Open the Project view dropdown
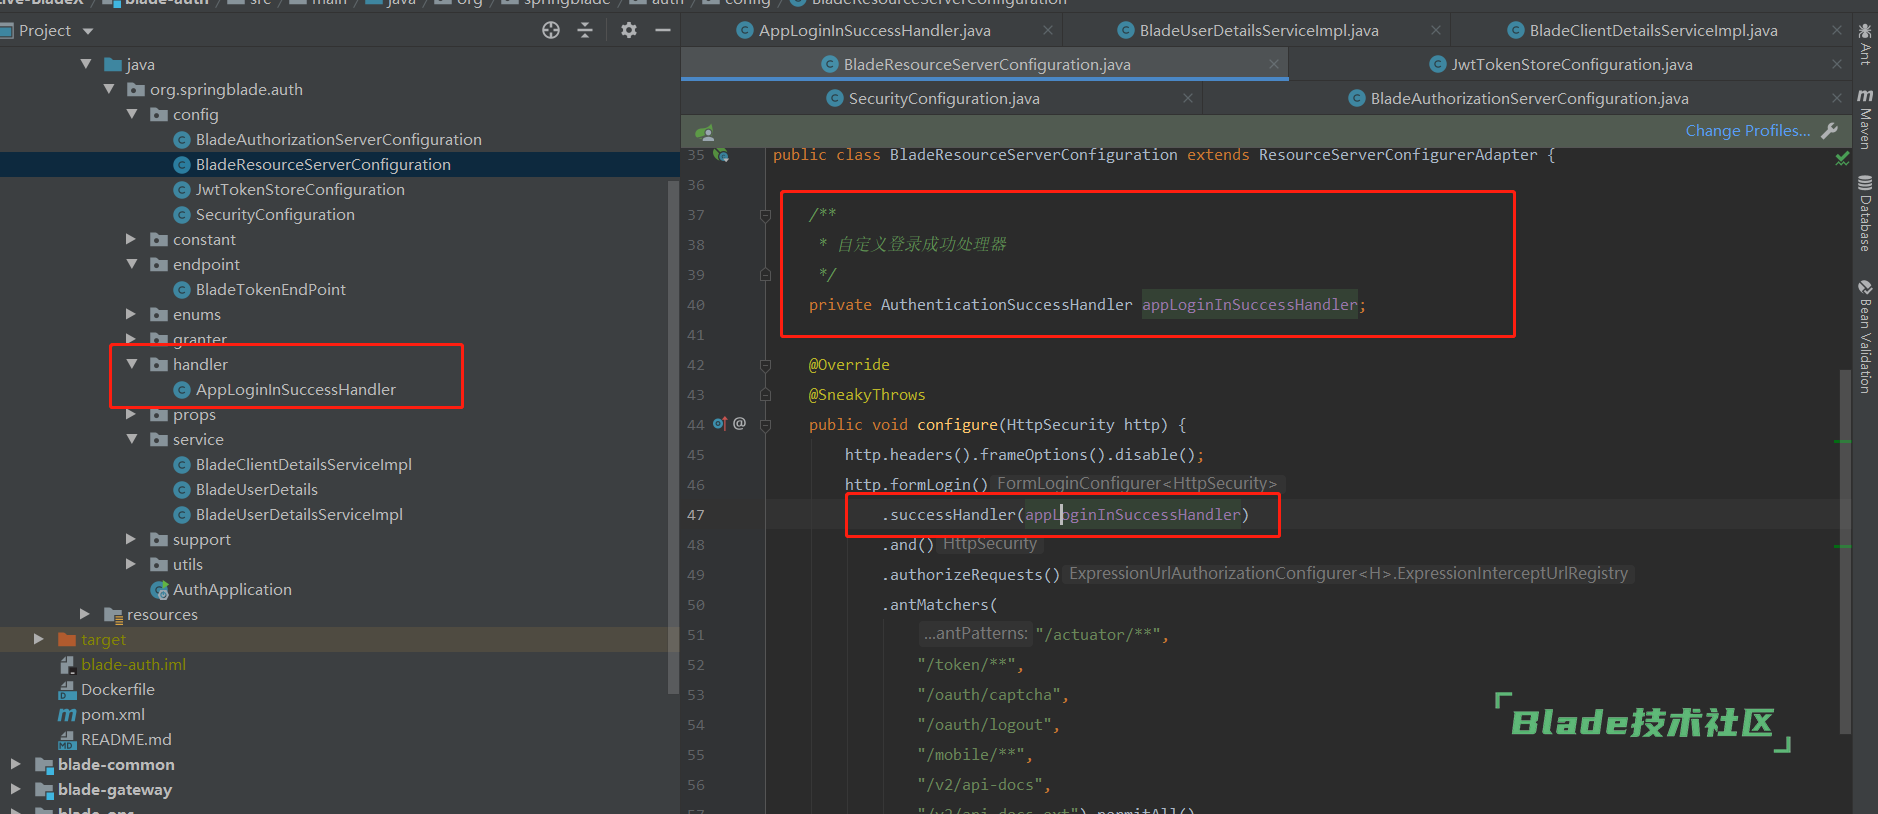The width and height of the screenshot is (1878, 814). (x=88, y=31)
